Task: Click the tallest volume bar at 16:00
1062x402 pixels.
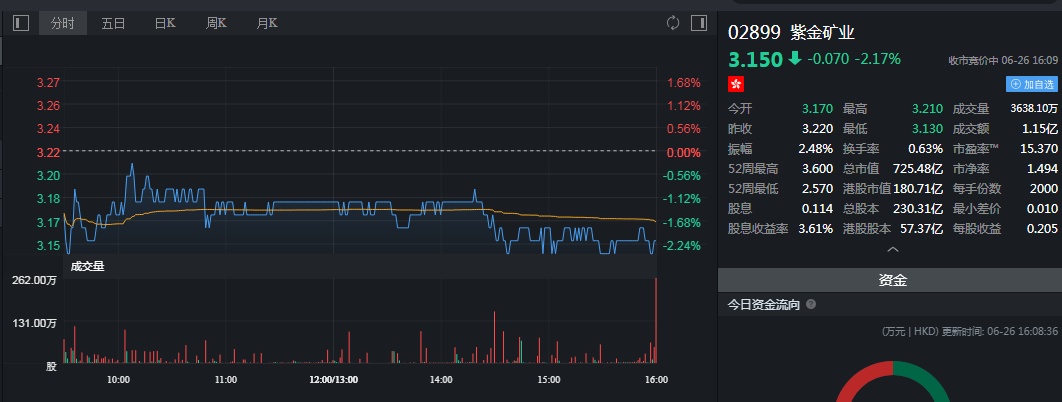Action: coord(656,320)
